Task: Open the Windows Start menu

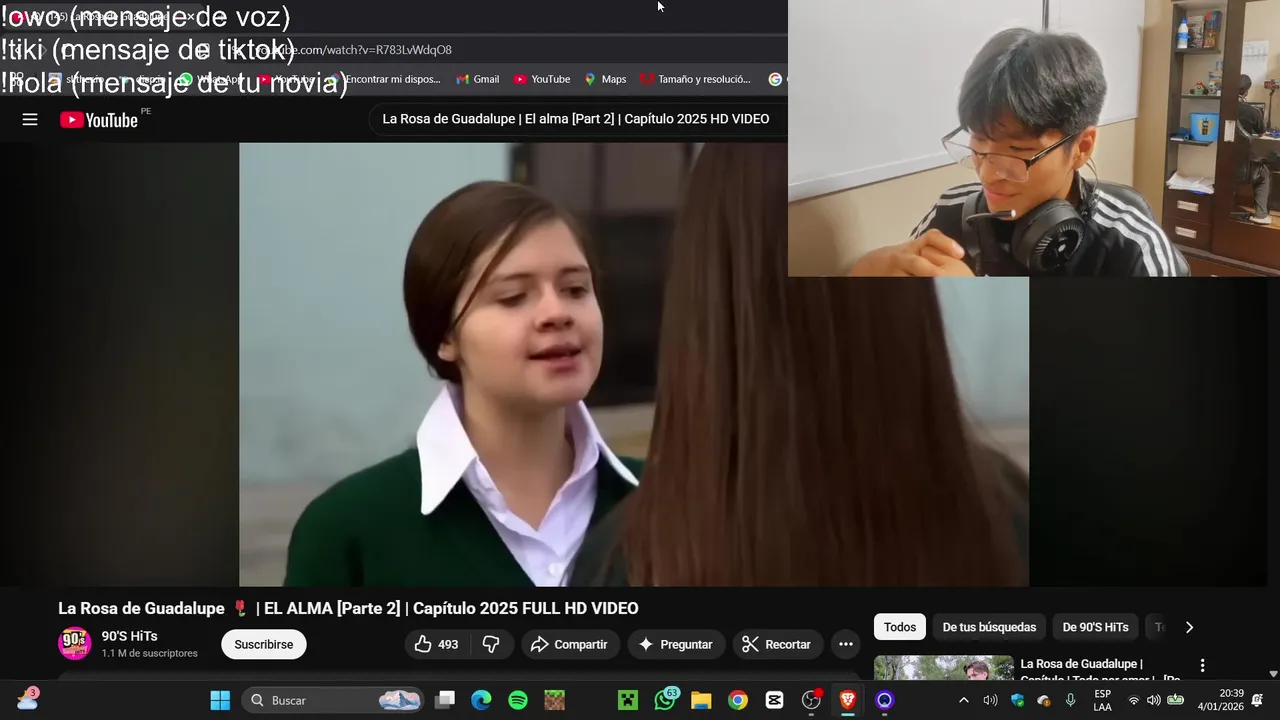Action: [220, 700]
